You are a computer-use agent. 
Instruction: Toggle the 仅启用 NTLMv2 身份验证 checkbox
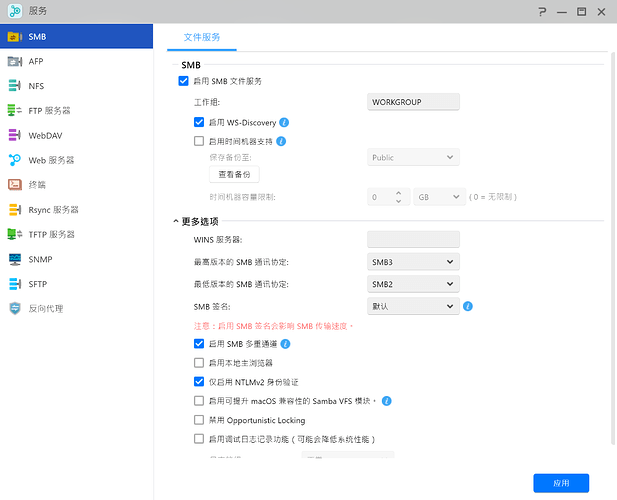tap(199, 382)
